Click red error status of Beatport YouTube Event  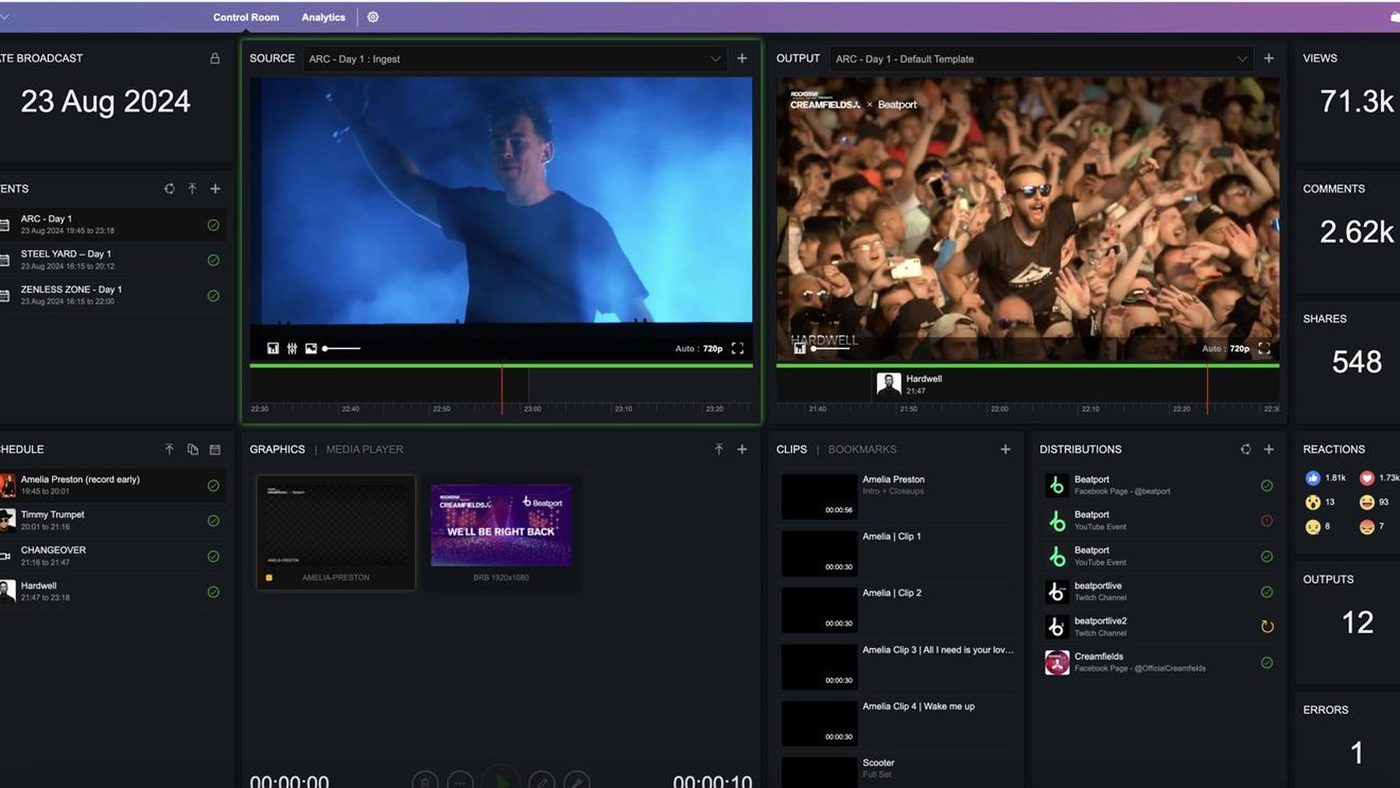(1267, 521)
